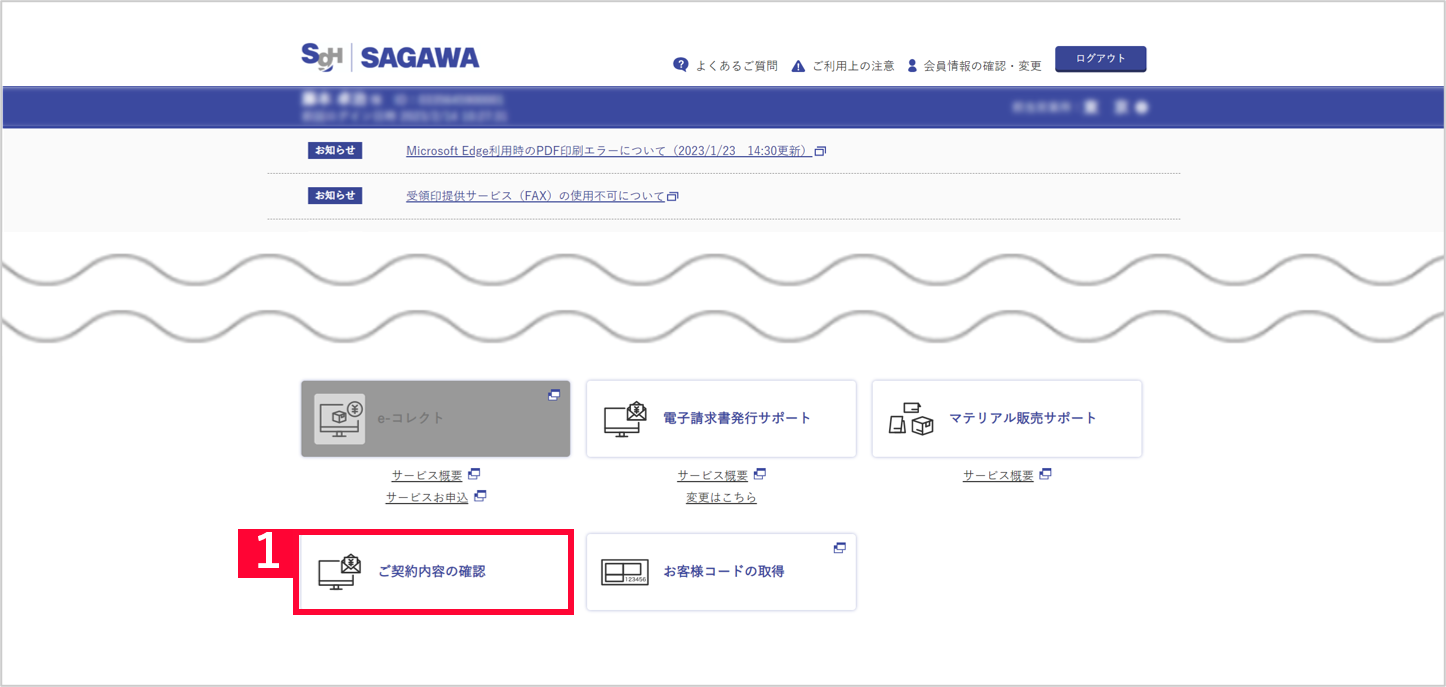Click the 電子請求書発行サポート monitor and envelope icon

(626, 418)
